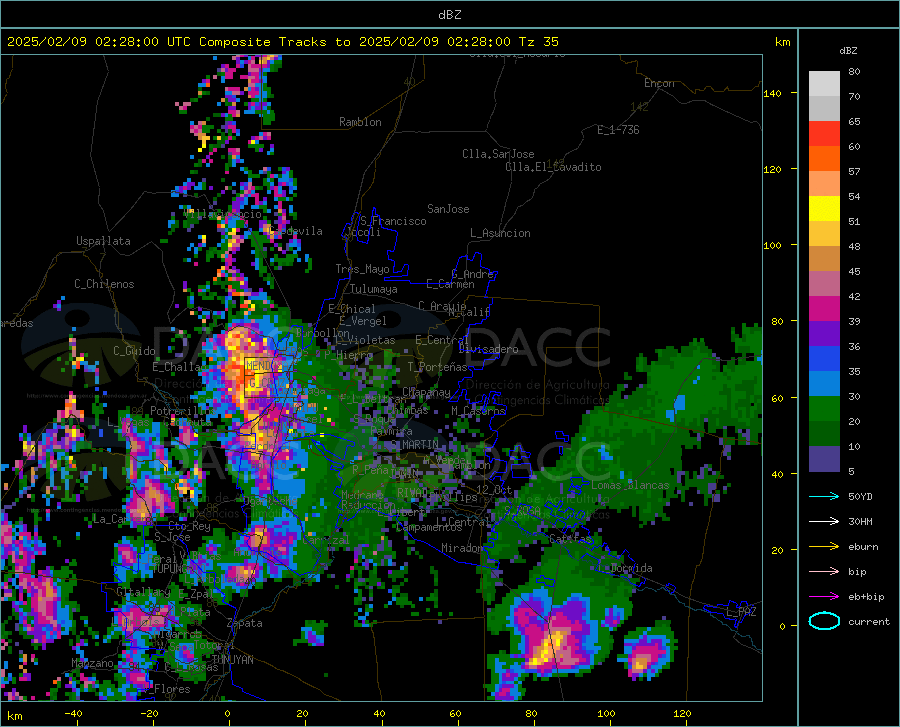Screen dimensions: 900x727
Task: Click the C_Guido place label
Action: pyautogui.click(x=134, y=351)
